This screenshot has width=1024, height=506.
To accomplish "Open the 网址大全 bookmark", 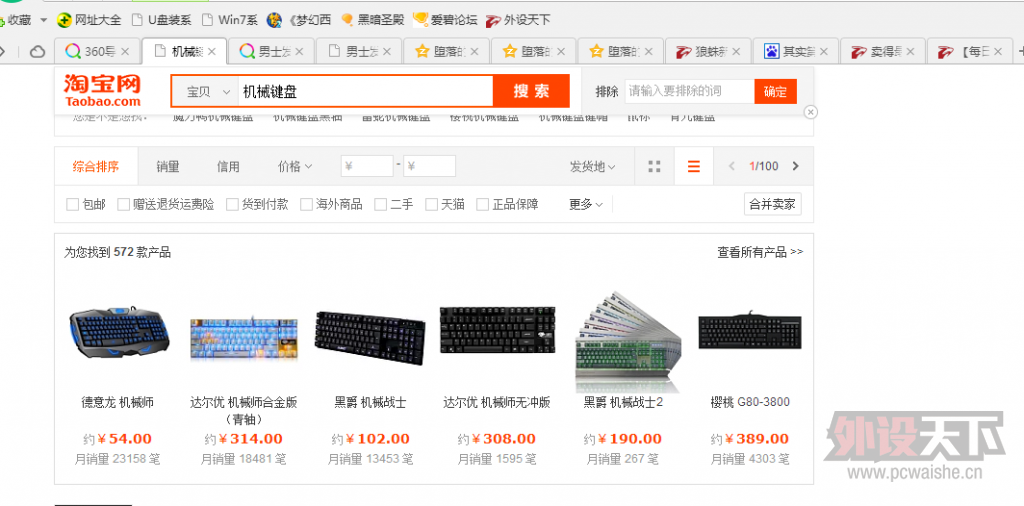I will (x=89, y=20).
